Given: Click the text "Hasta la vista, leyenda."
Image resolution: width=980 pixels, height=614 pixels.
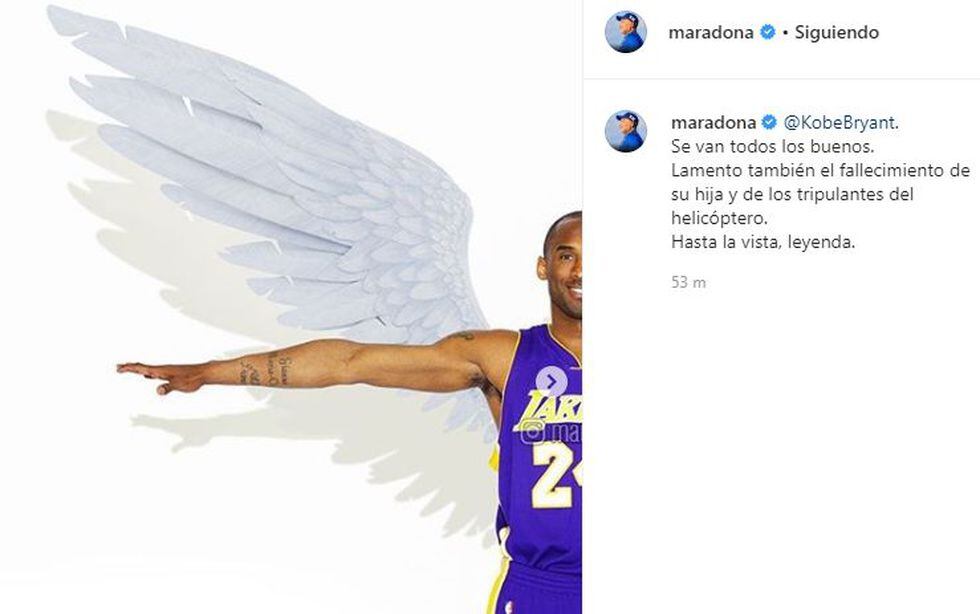Looking at the screenshot, I should click(x=763, y=243).
